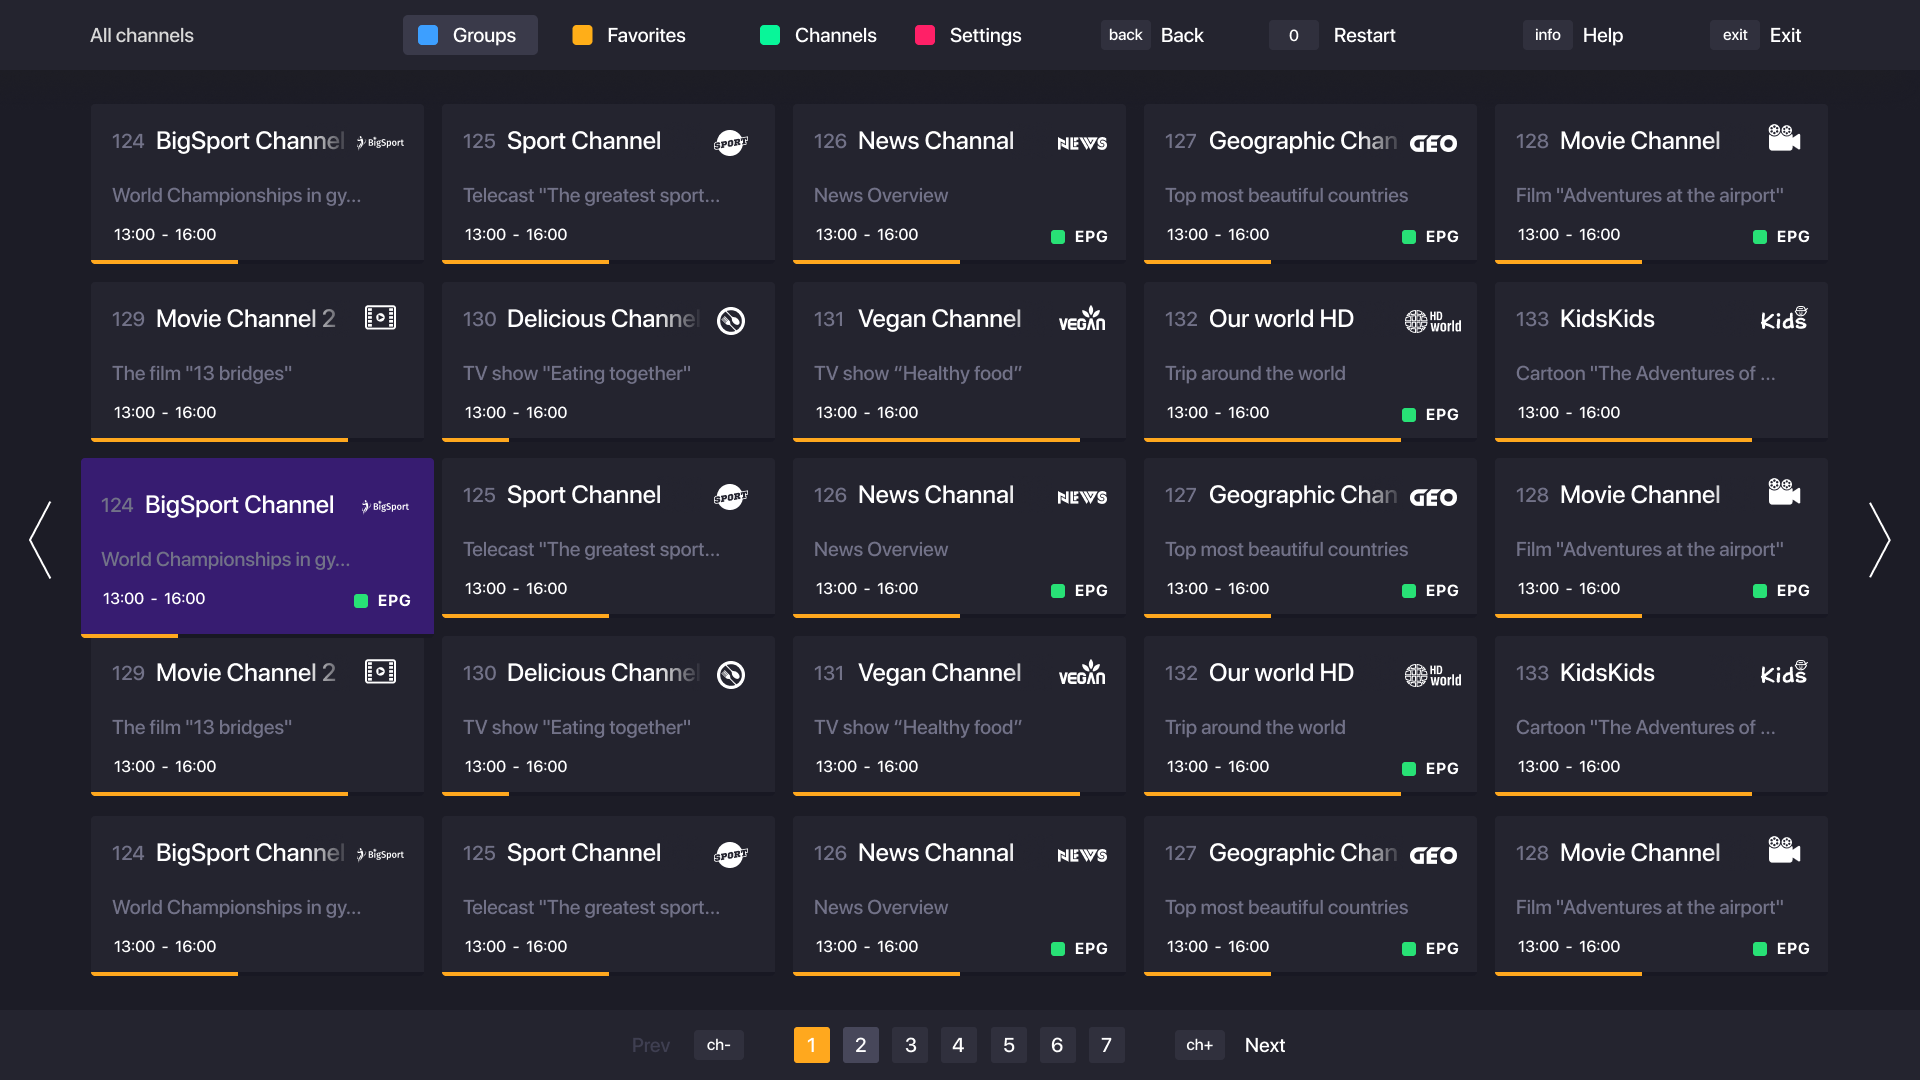
Task: Select Our world HD tile in fourth row
Action: 1309,714
